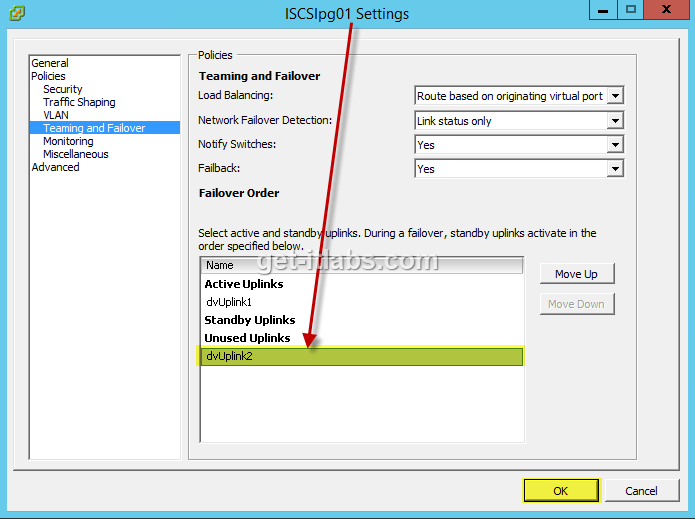
Task: Select General in the settings tree
Action: [50, 63]
